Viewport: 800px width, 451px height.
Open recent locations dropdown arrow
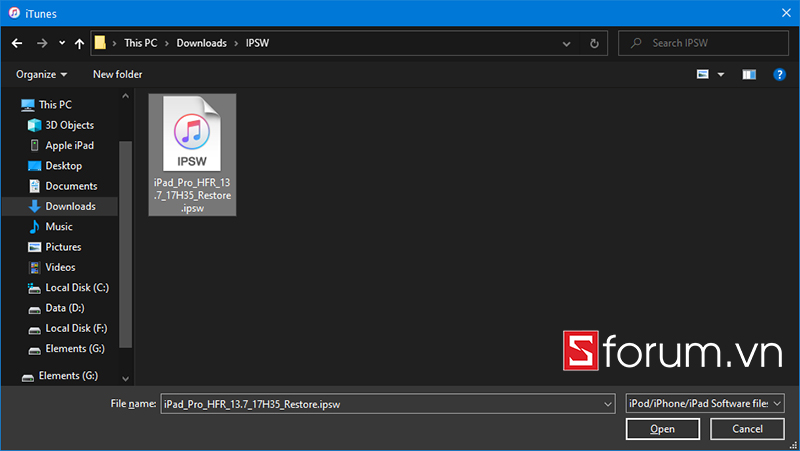(x=62, y=43)
